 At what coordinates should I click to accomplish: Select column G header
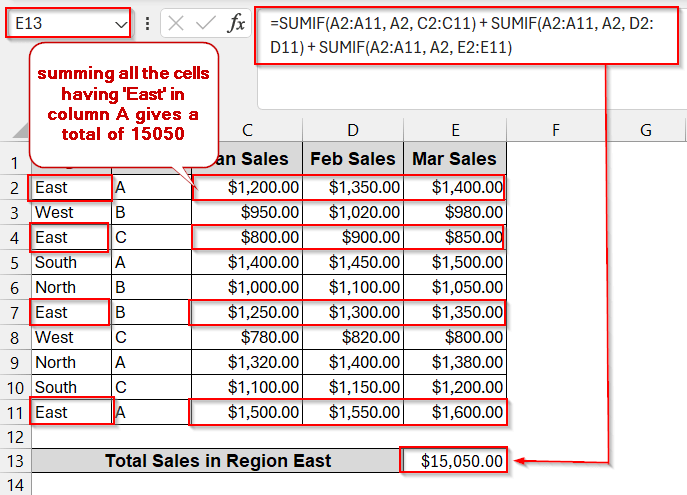[646, 130]
